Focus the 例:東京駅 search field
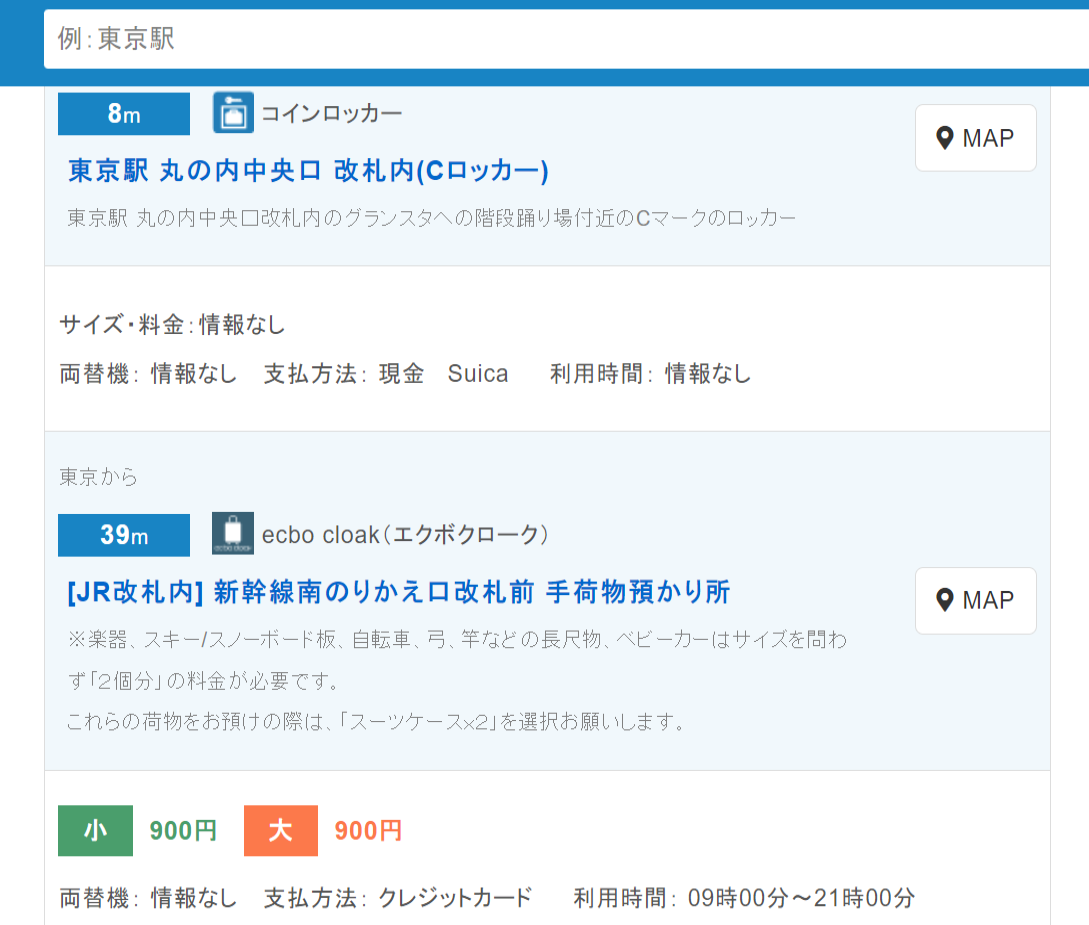Viewport: 1089px width, 925px height. (560, 40)
